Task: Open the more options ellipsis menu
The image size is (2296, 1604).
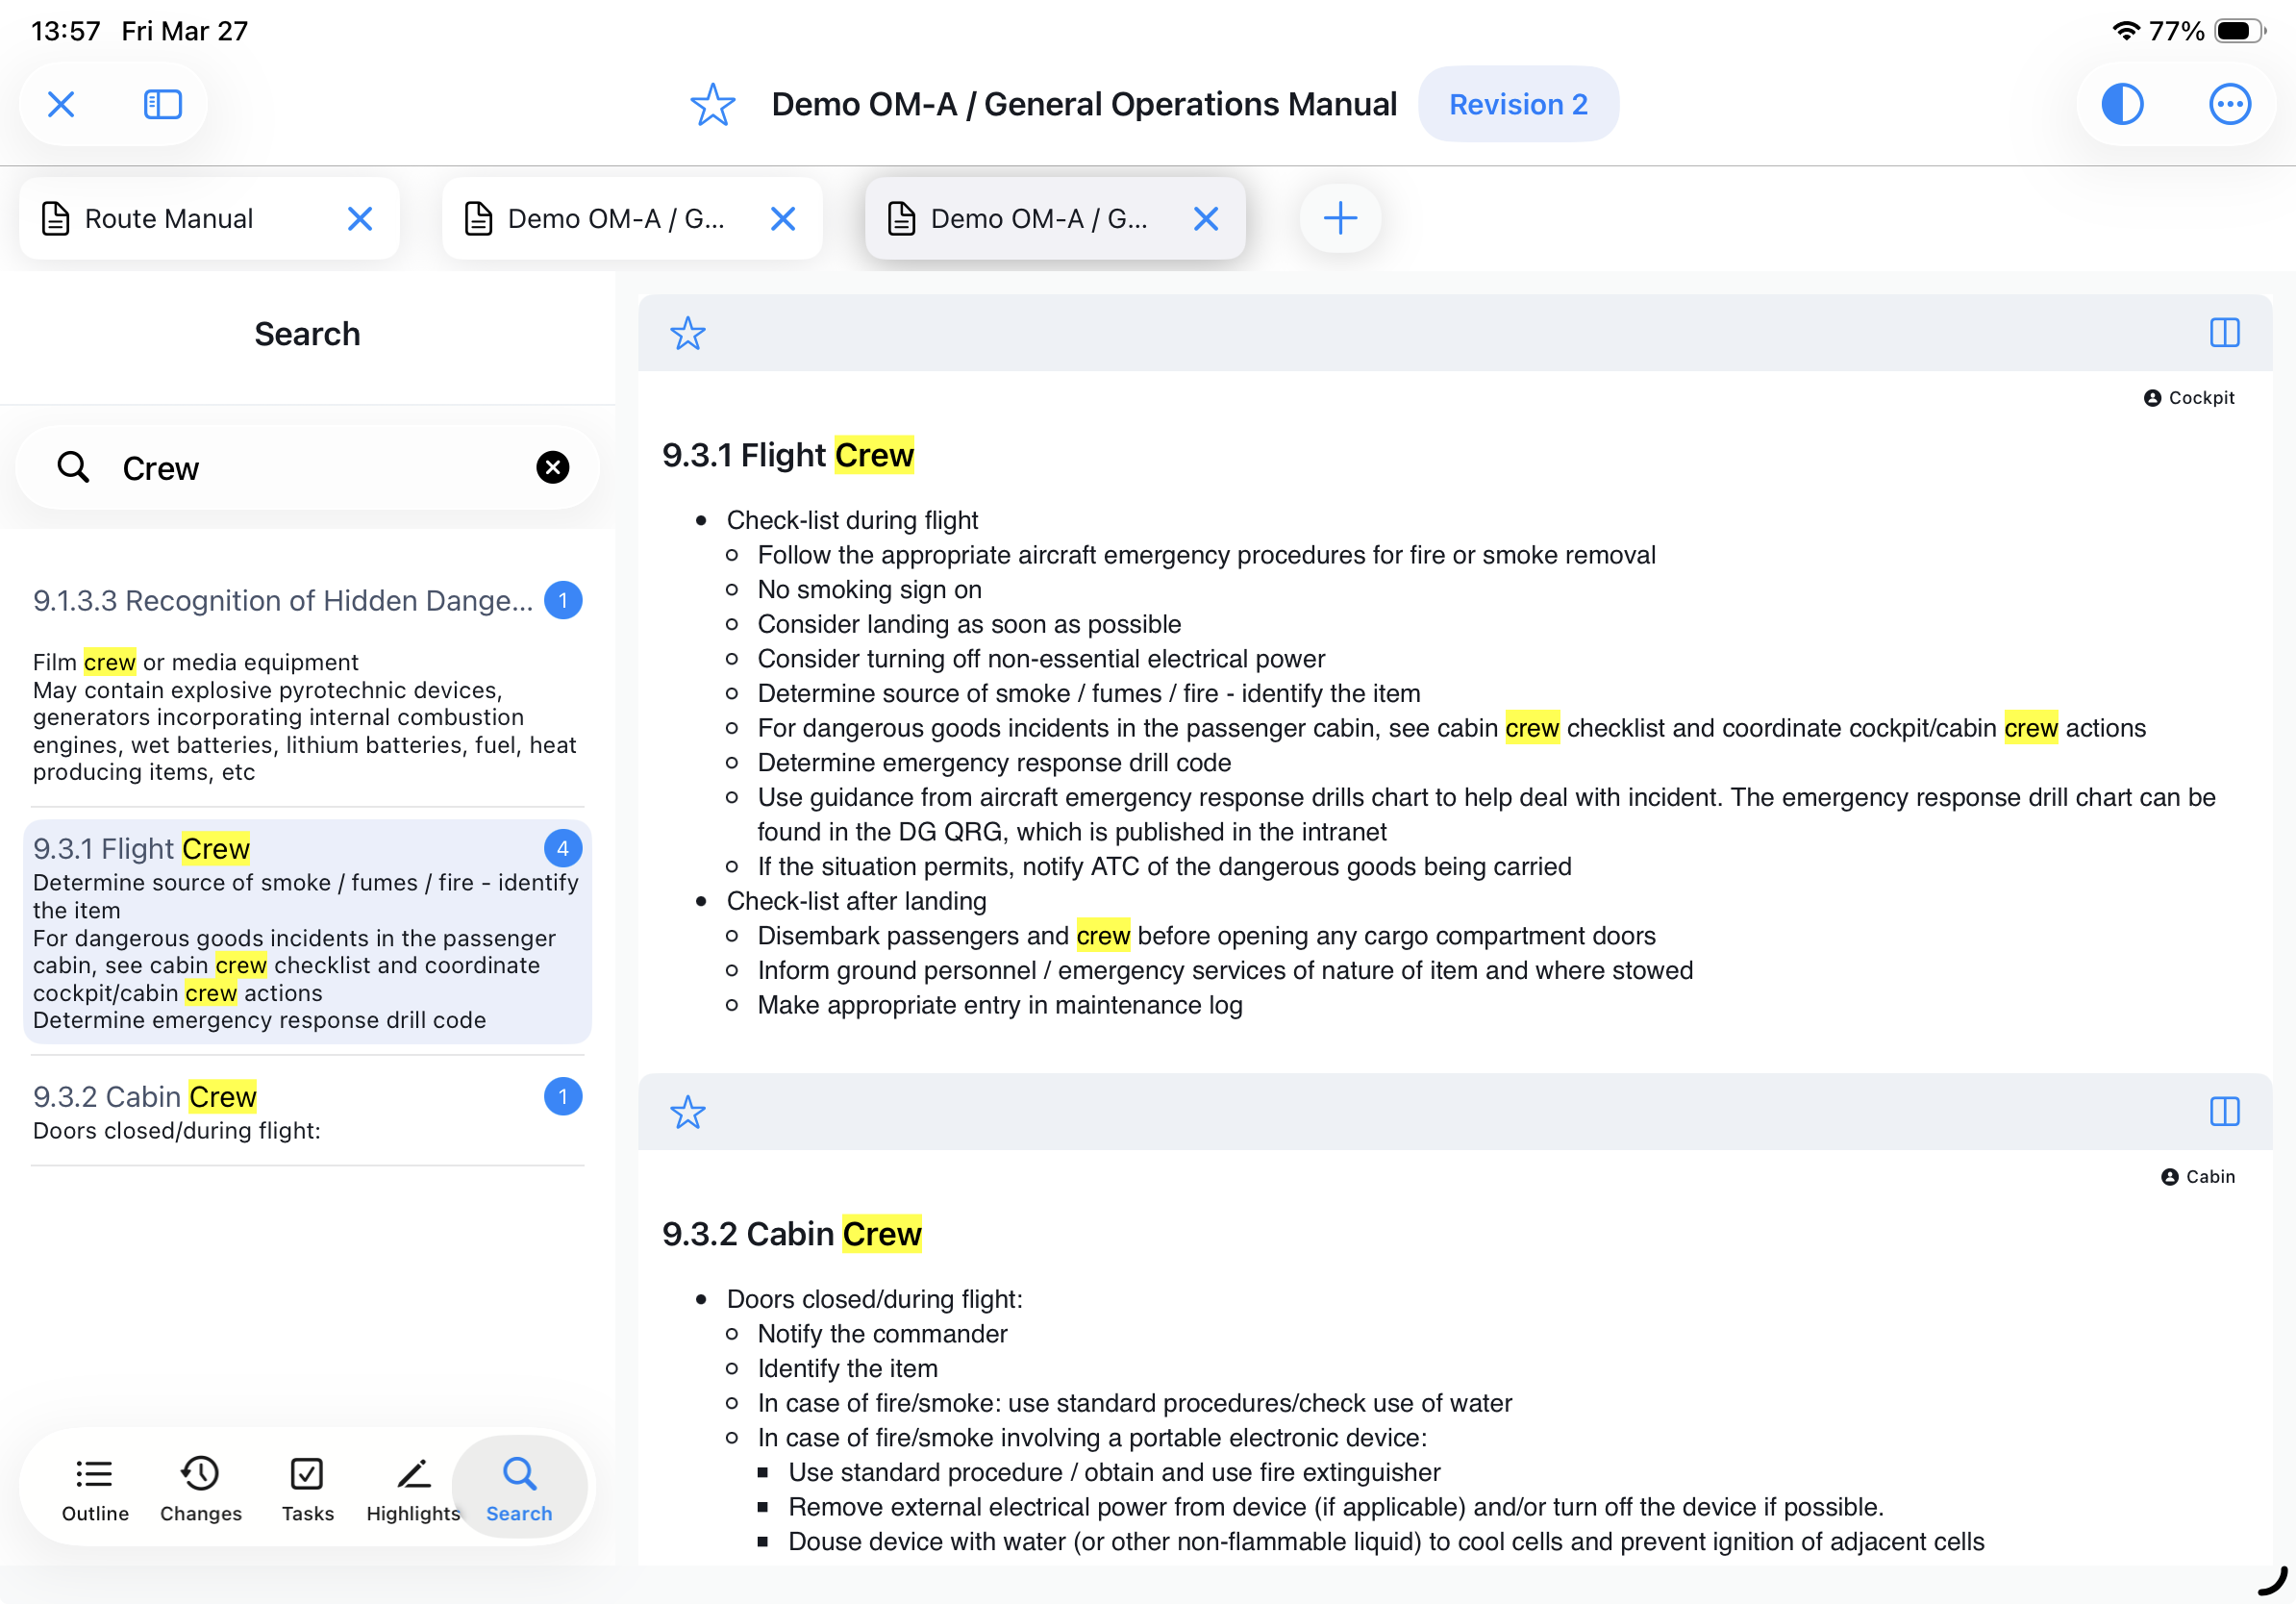Action: (x=2228, y=104)
